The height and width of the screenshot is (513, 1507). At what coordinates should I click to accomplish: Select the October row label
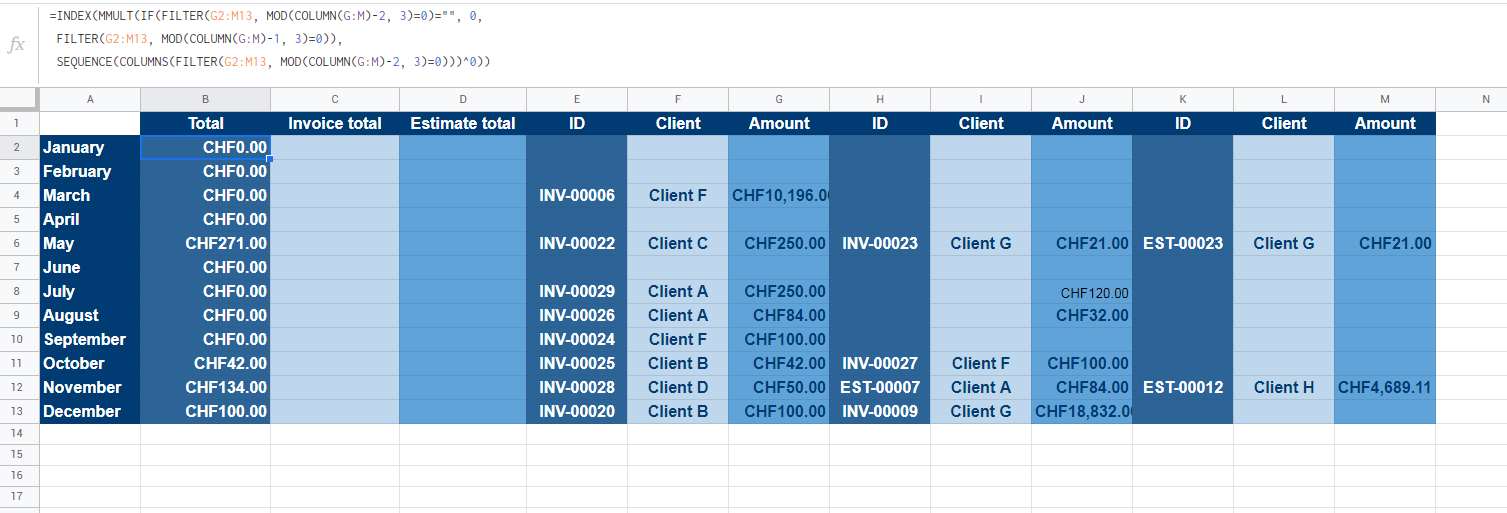[90, 363]
